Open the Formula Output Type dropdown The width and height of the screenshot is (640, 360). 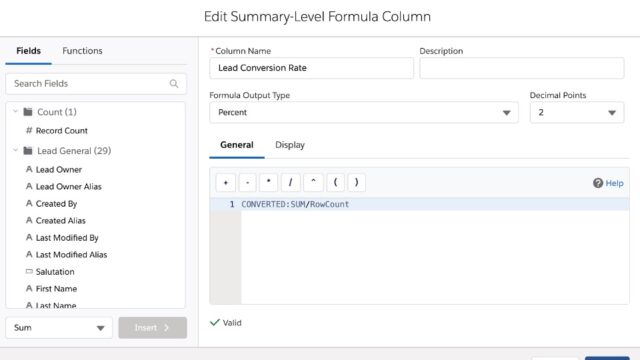coord(364,113)
